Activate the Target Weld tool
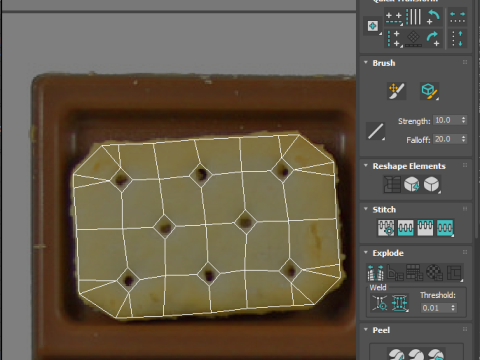 tap(380, 303)
